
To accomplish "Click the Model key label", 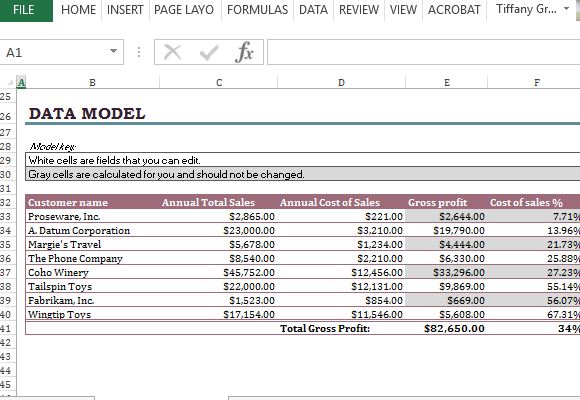I will (x=53, y=147).
